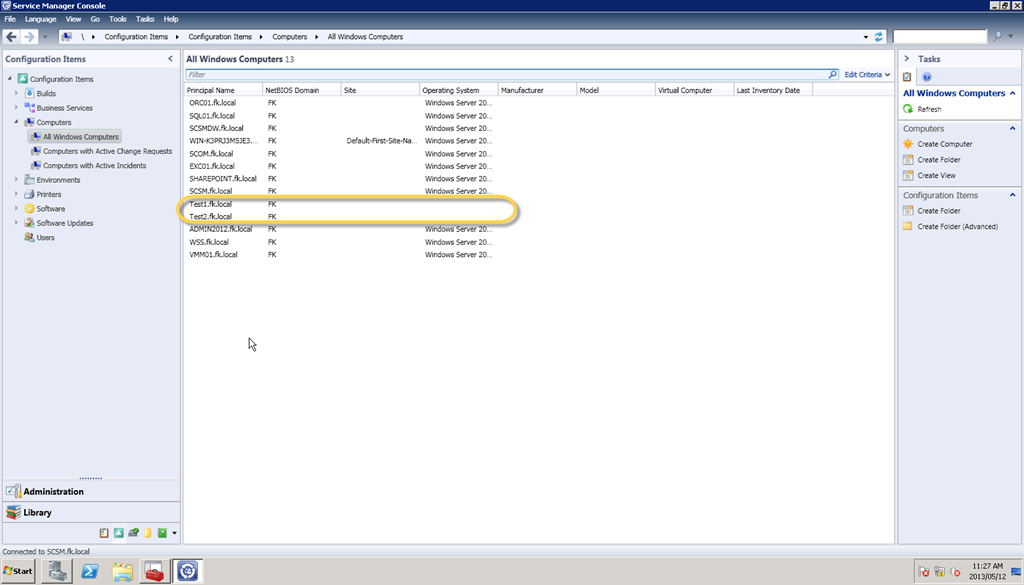The height and width of the screenshot is (585, 1024).
Task: Open the red toolbox app in taskbar
Action: pyautogui.click(x=154, y=571)
